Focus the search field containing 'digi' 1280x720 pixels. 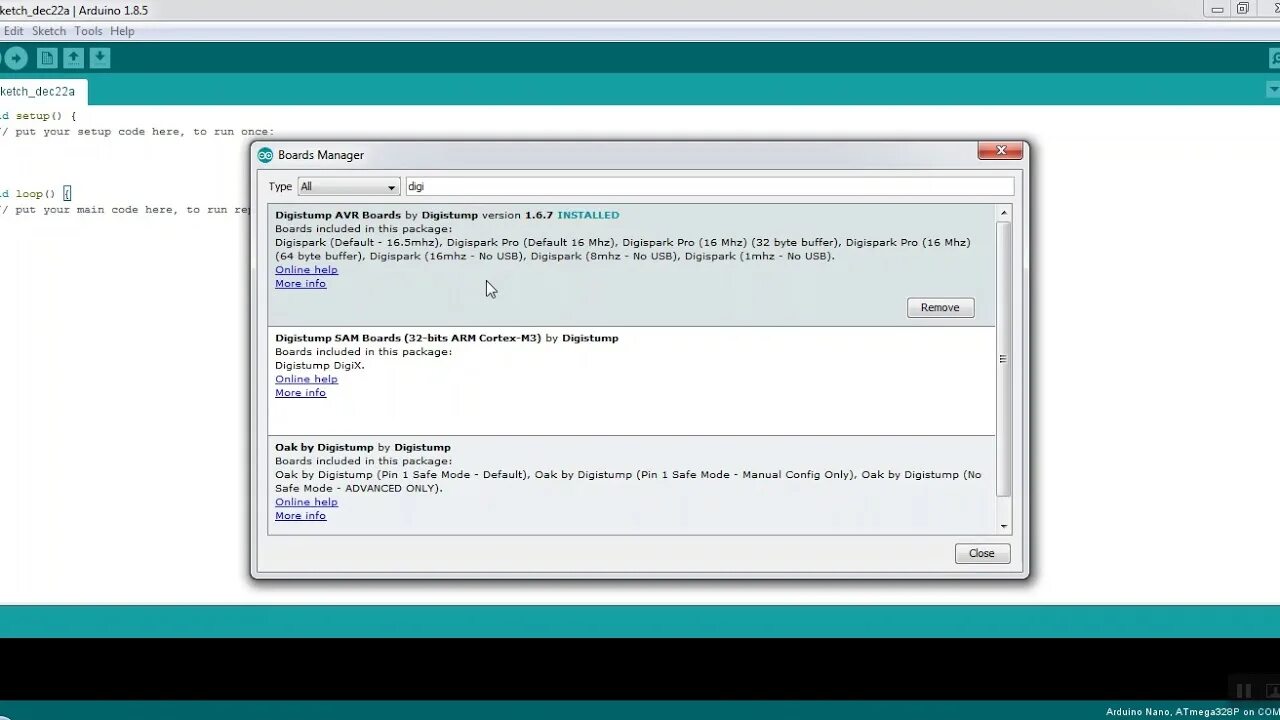[x=709, y=187]
